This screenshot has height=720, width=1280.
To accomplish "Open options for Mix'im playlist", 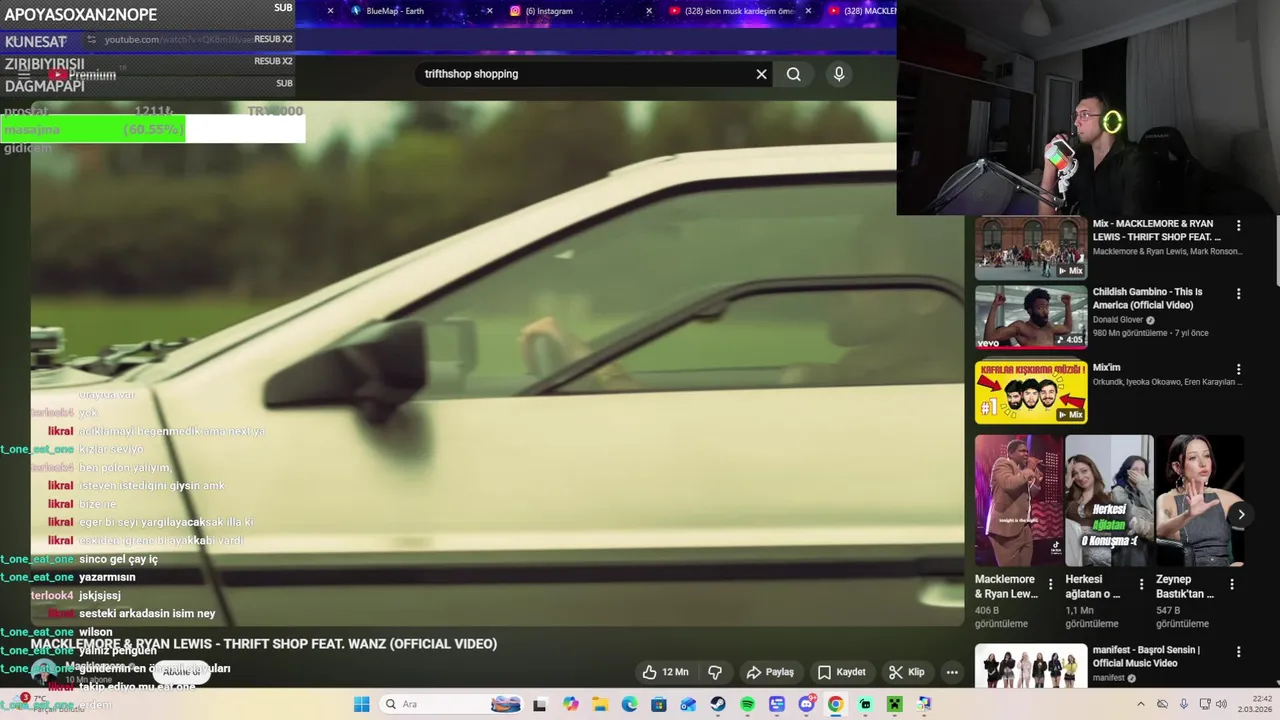I will (x=1238, y=369).
